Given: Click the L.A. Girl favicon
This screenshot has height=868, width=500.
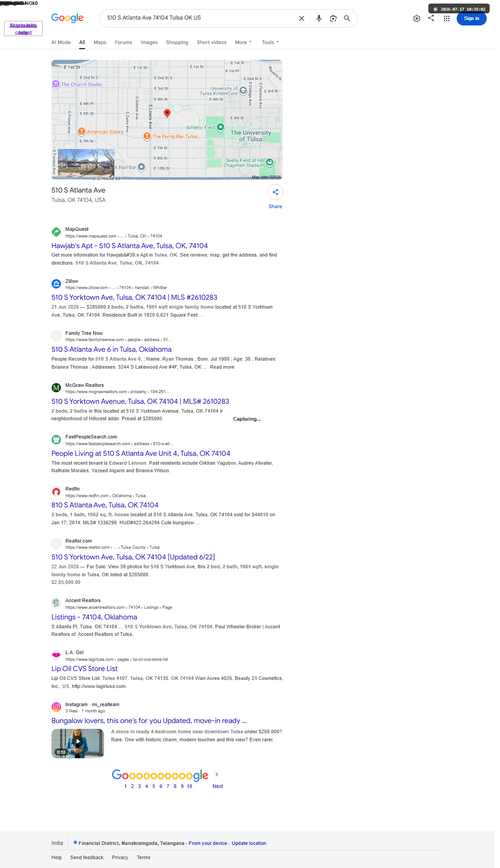Looking at the screenshot, I should tap(56, 655).
